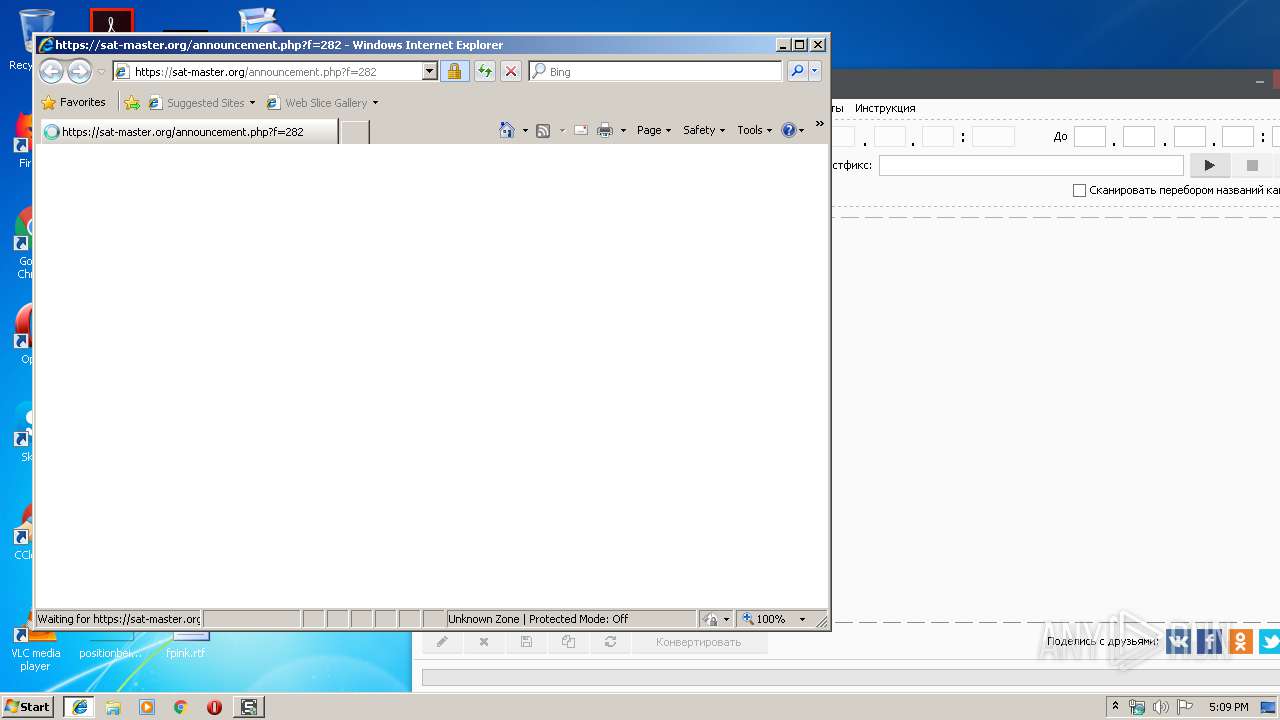Click the Favorites star button
The height and width of the screenshot is (720, 1280).
coord(73,102)
